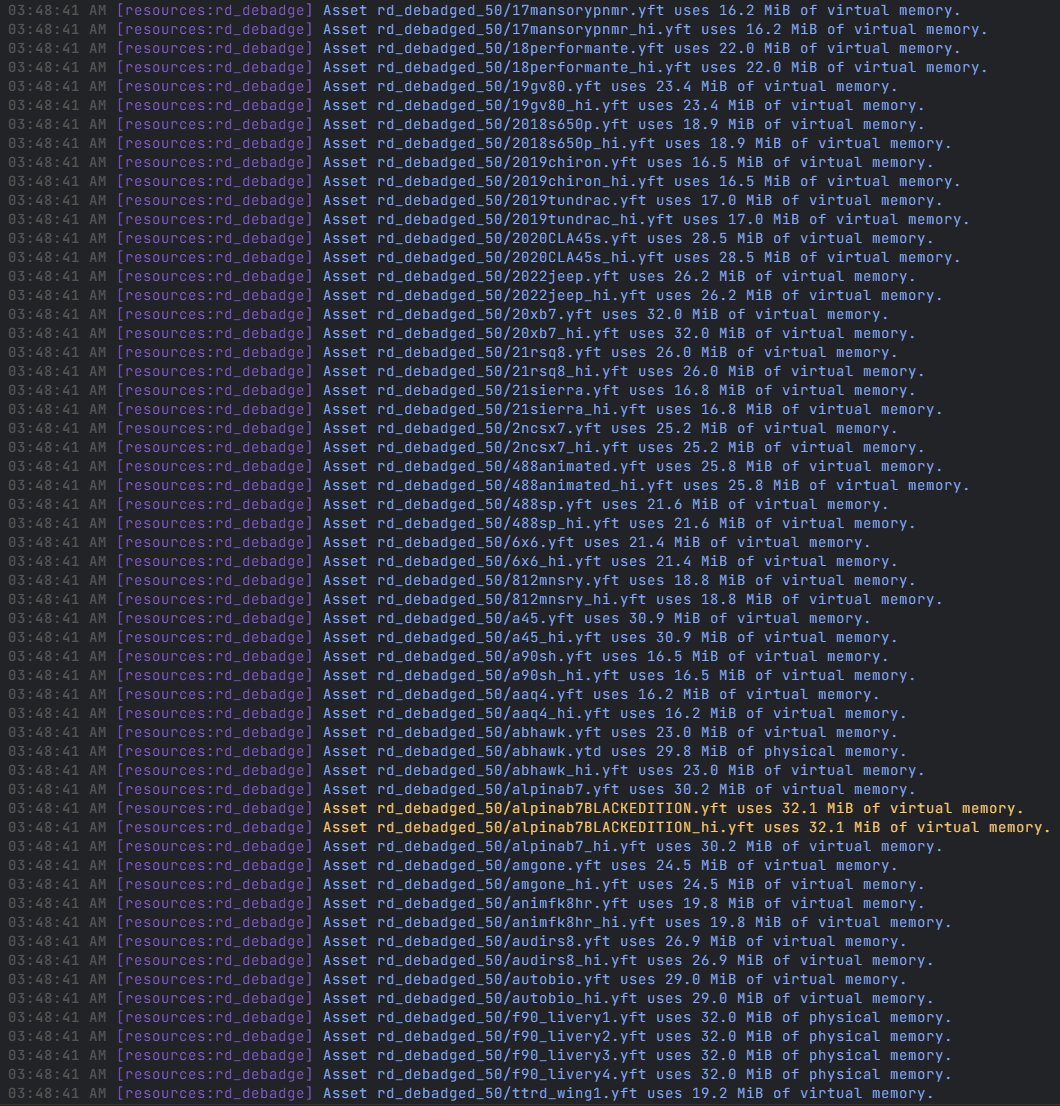The image size is (1060, 1106).
Task: Select the 2022jeep_hi.yft log line
Action: coord(631,295)
